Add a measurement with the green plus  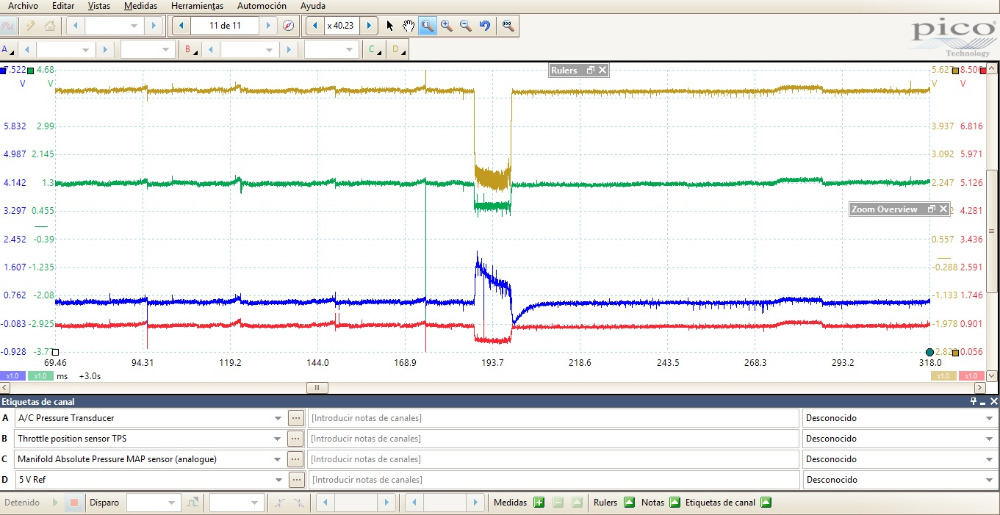click(x=538, y=502)
